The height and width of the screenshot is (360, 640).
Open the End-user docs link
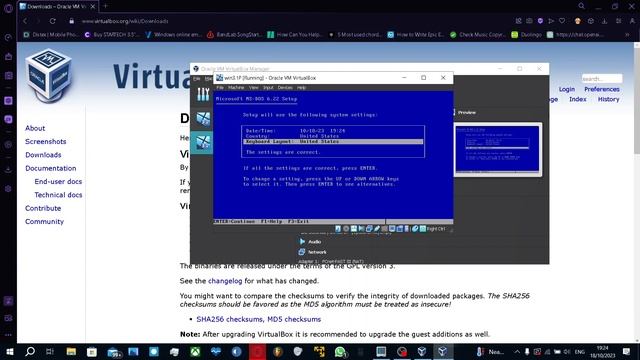(x=58, y=182)
